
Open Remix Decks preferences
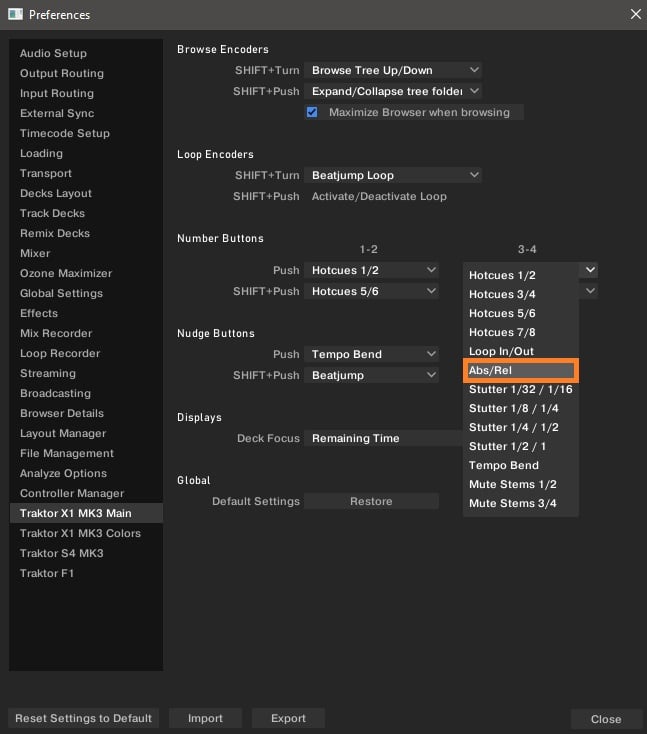[x=86, y=234]
